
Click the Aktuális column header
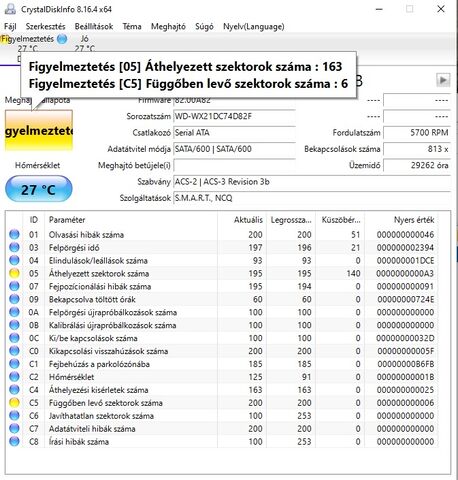tap(242, 220)
